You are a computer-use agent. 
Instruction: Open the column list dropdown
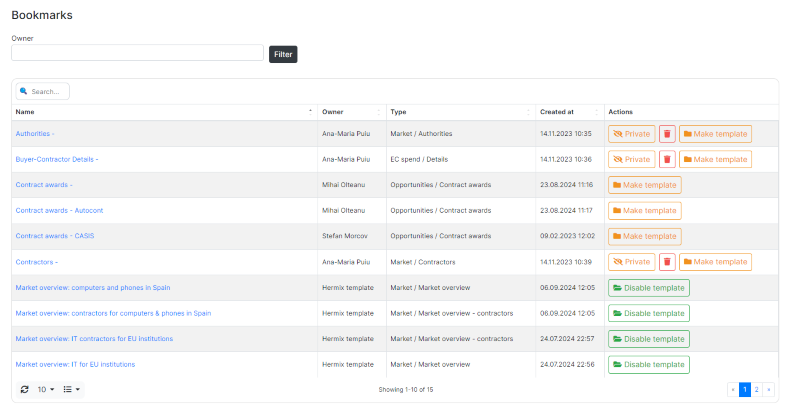[72, 389]
